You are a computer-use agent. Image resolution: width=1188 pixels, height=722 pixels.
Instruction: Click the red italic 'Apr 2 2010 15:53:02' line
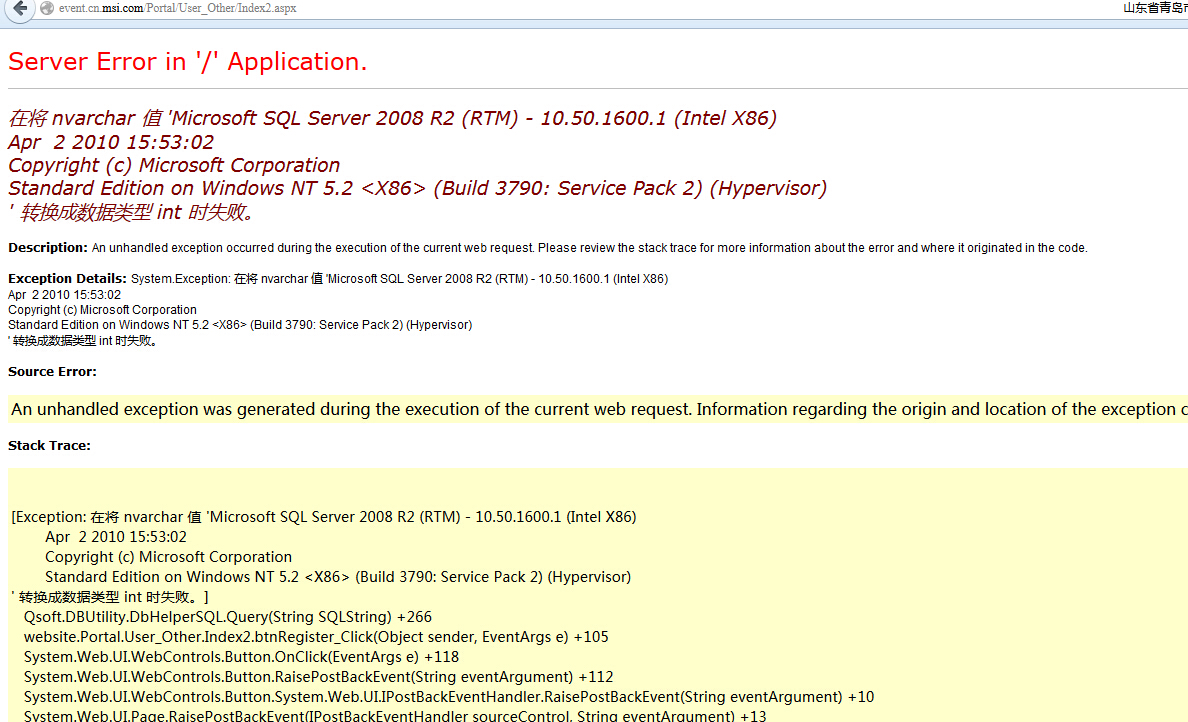click(x=111, y=142)
